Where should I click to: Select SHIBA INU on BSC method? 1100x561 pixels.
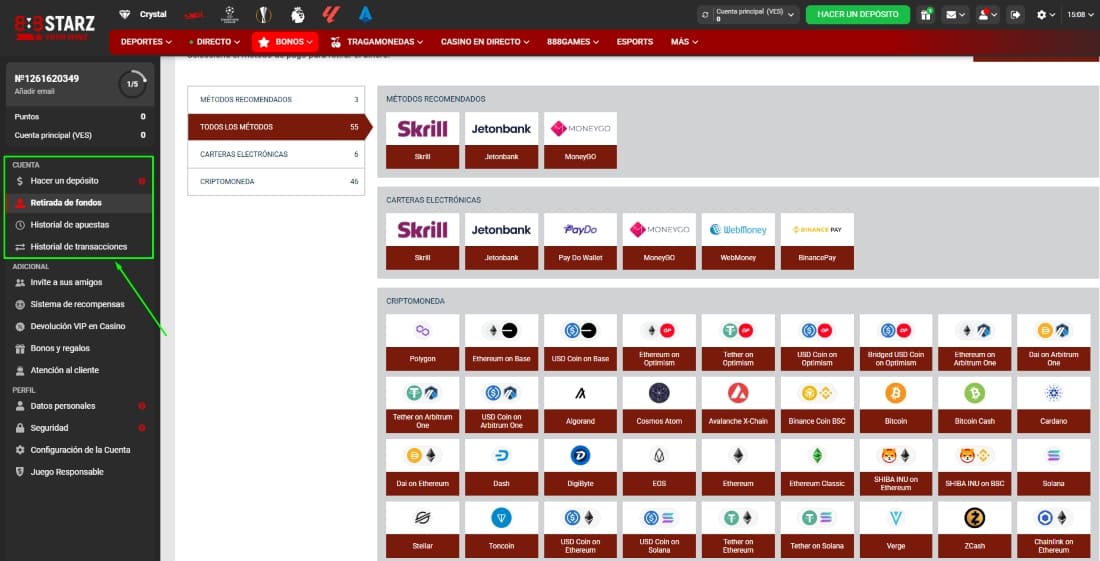pyautogui.click(x=974, y=467)
